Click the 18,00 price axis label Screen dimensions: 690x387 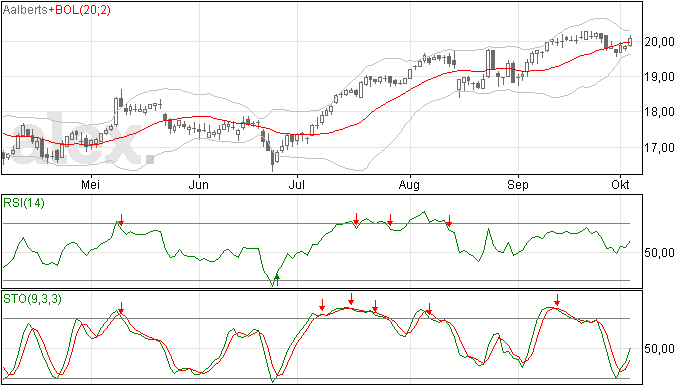[659, 112]
